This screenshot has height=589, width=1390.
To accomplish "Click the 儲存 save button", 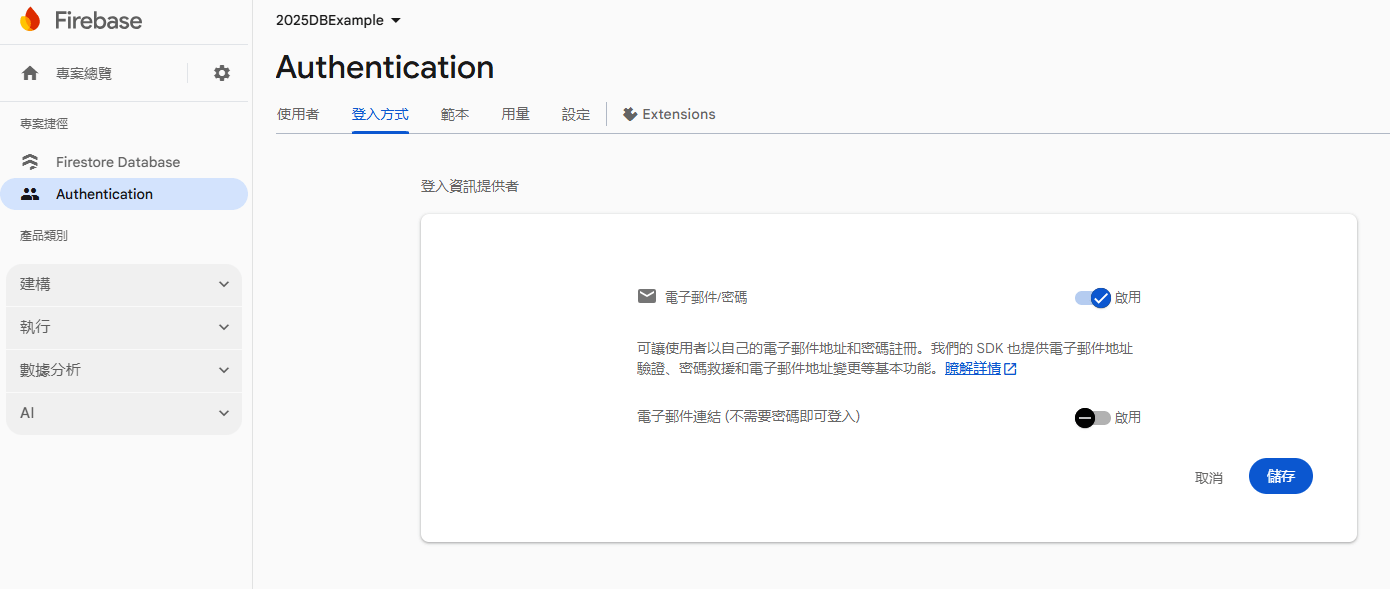I will (1281, 476).
